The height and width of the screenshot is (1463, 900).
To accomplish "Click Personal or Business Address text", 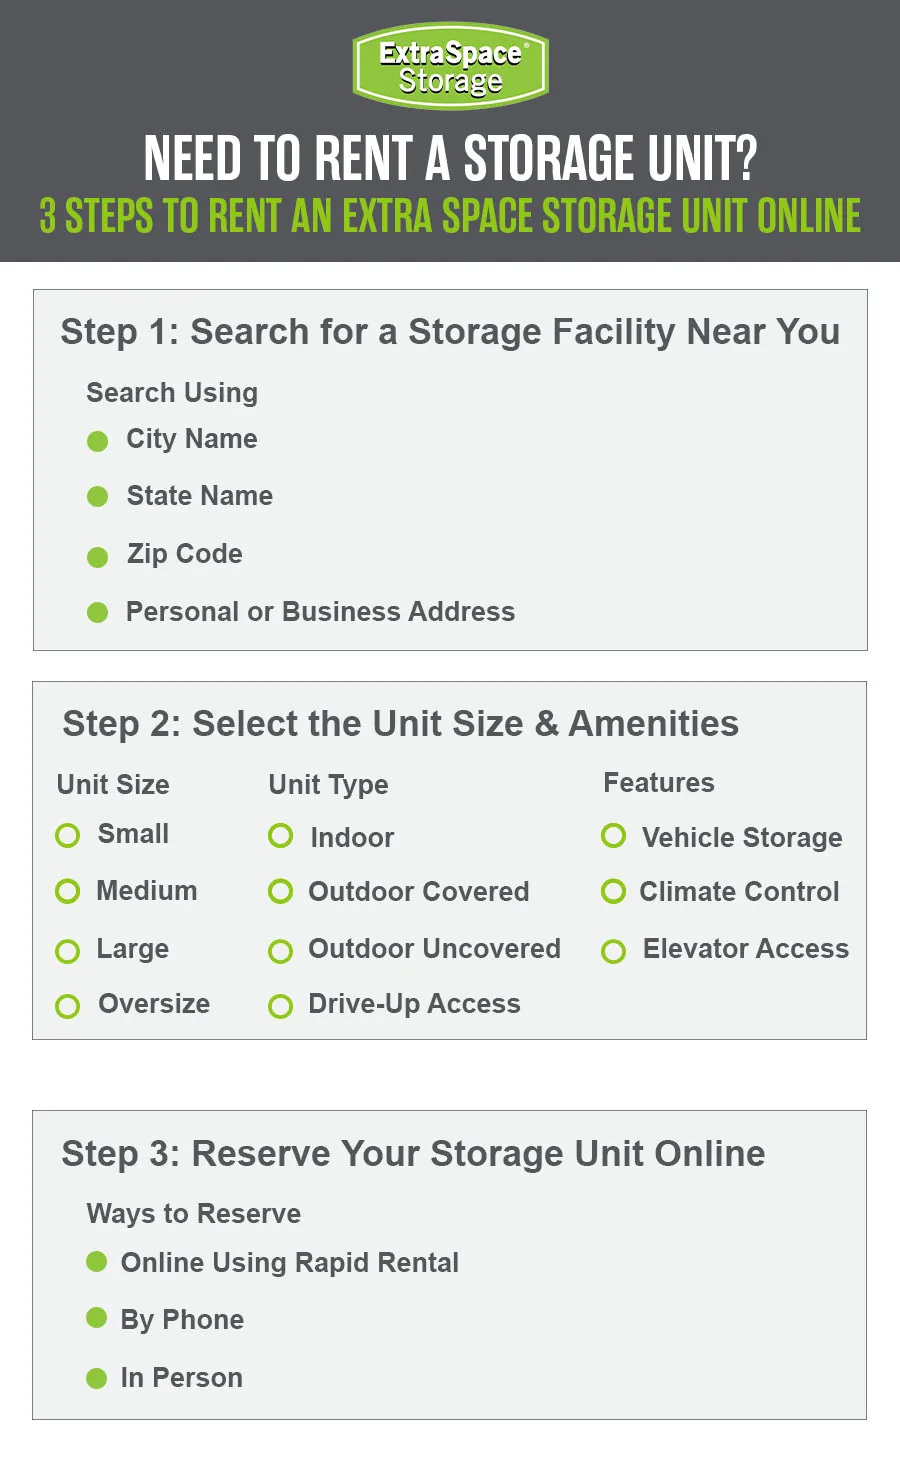I will [x=320, y=612].
